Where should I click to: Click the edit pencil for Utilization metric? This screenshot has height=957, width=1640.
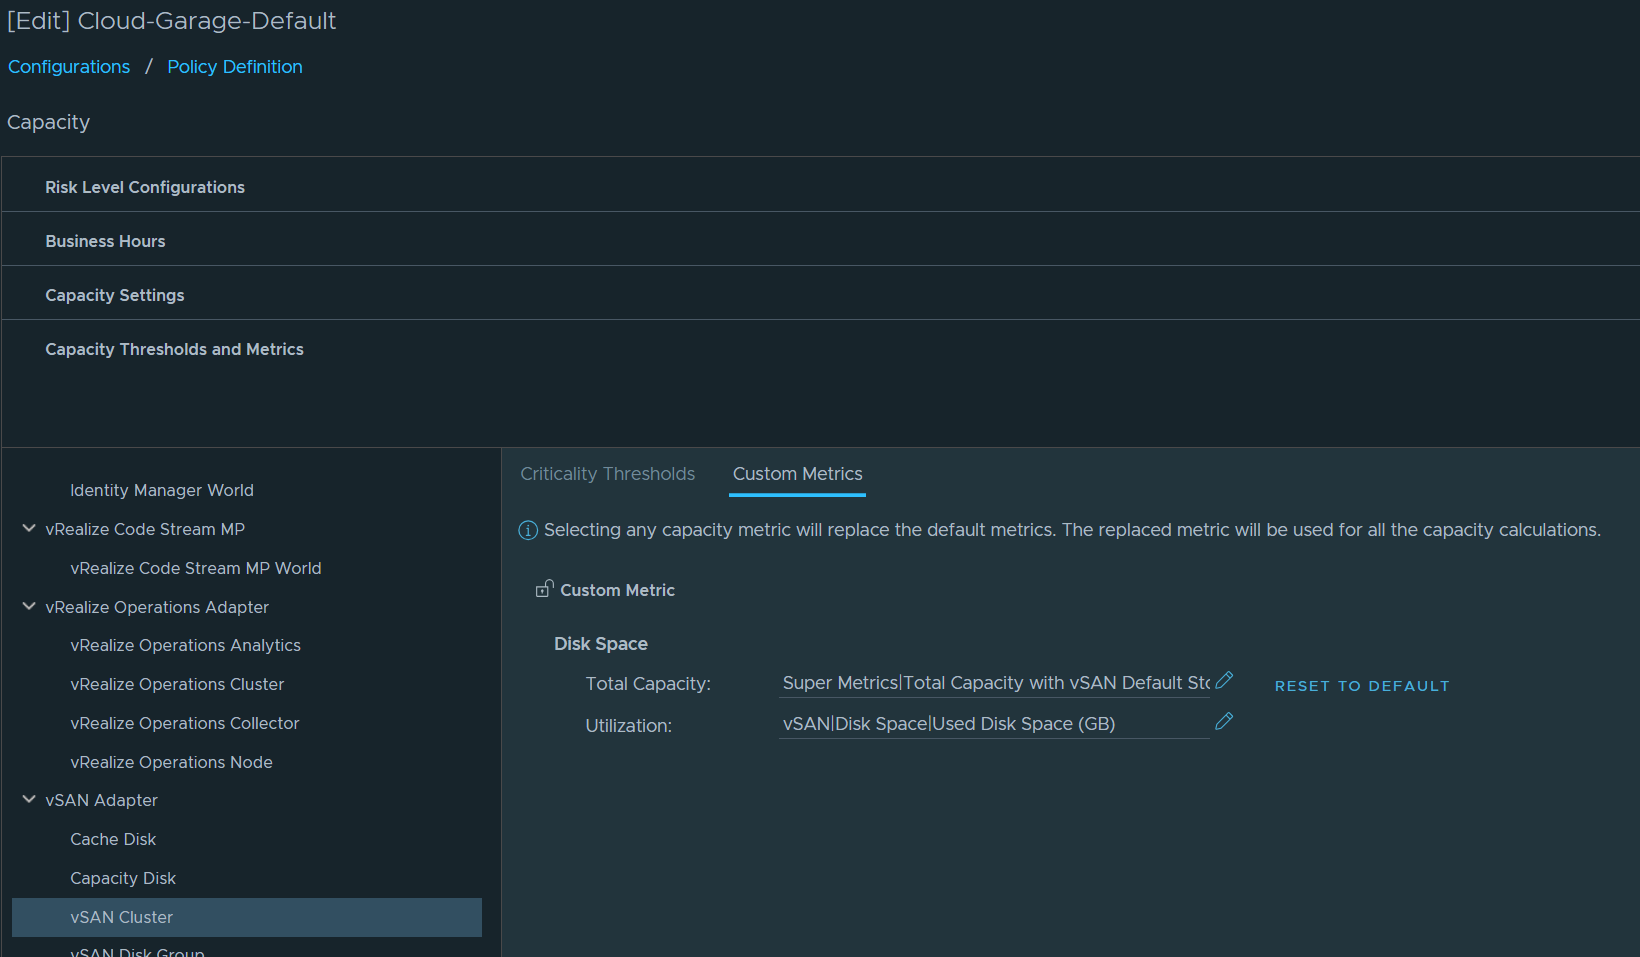tap(1223, 722)
